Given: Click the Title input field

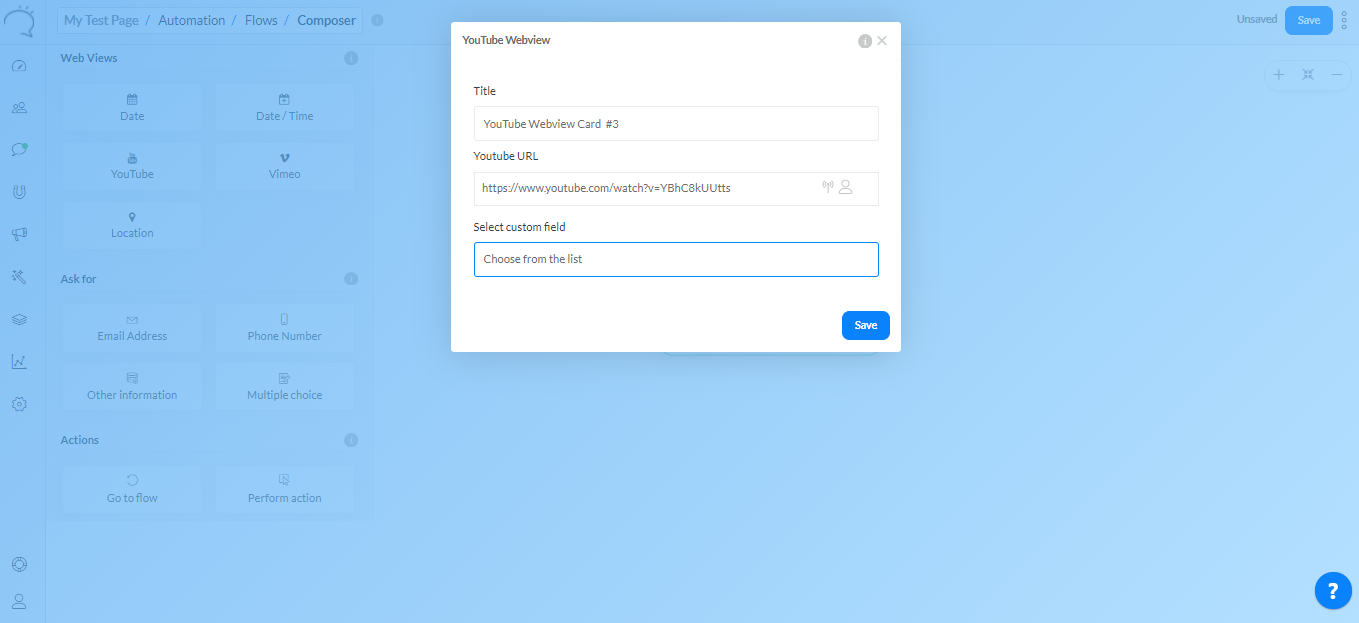Looking at the screenshot, I should (x=676, y=124).
